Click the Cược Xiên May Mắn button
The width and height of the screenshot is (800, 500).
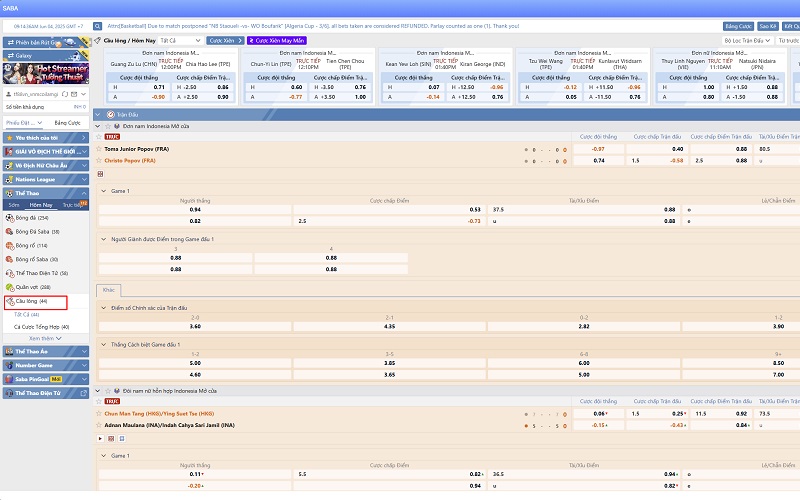(277, 40)
